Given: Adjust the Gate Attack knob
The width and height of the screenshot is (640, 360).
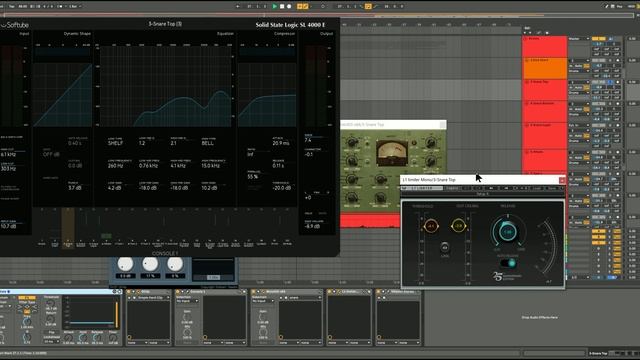Looking at the screenshot, I should pyautogui.click(x=68, y=338).
